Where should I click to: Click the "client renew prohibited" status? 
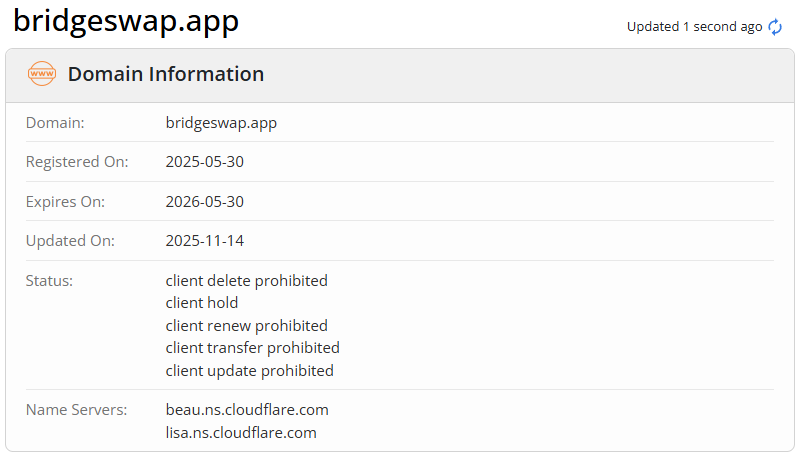click(x=247, y=326)
